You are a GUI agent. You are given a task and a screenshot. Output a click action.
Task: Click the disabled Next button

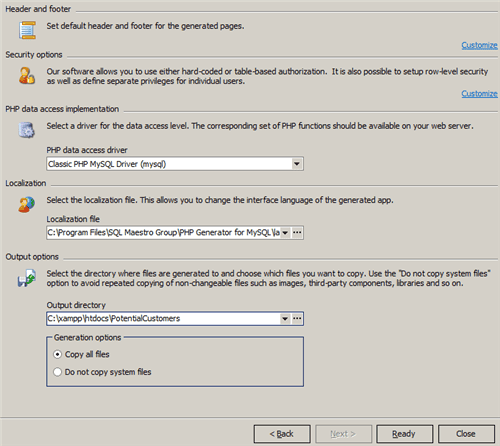click(344, 434)
